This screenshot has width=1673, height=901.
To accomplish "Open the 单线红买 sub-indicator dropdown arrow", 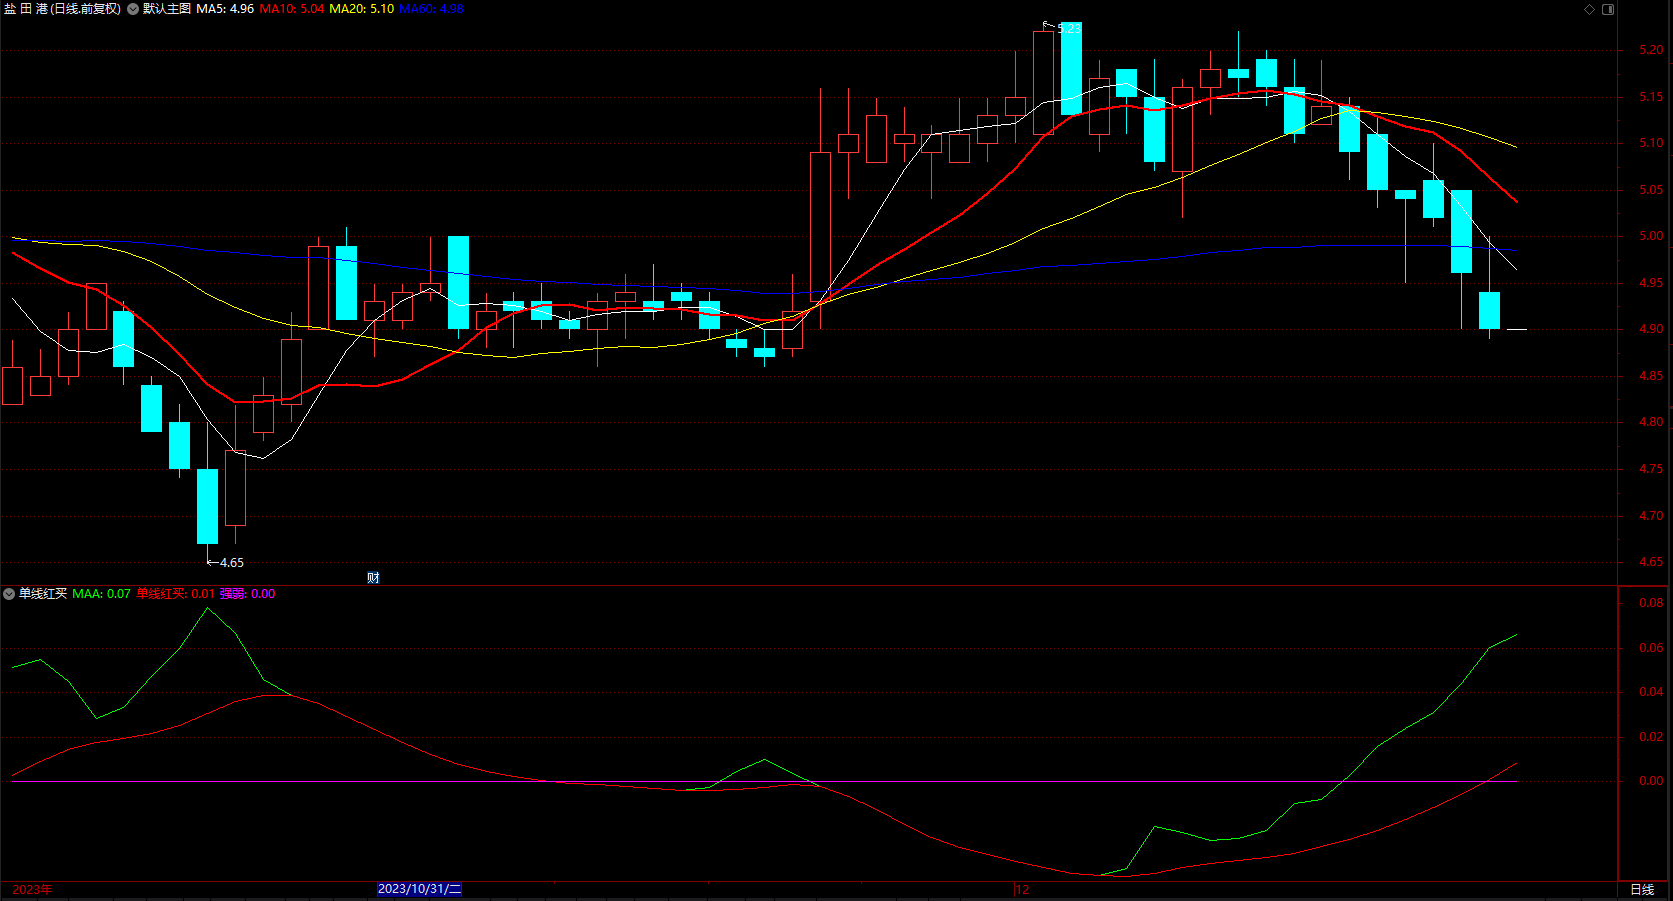I will tap(9, 594).
